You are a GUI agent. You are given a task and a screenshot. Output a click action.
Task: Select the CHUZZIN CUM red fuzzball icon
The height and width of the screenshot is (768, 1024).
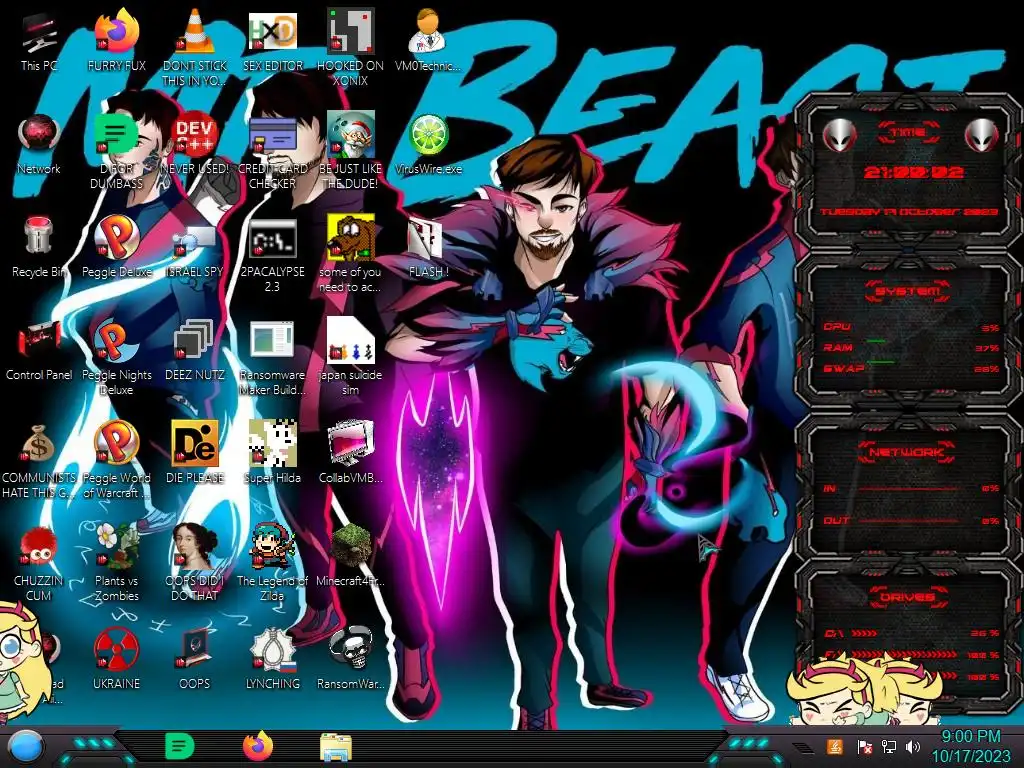[39, 563]
